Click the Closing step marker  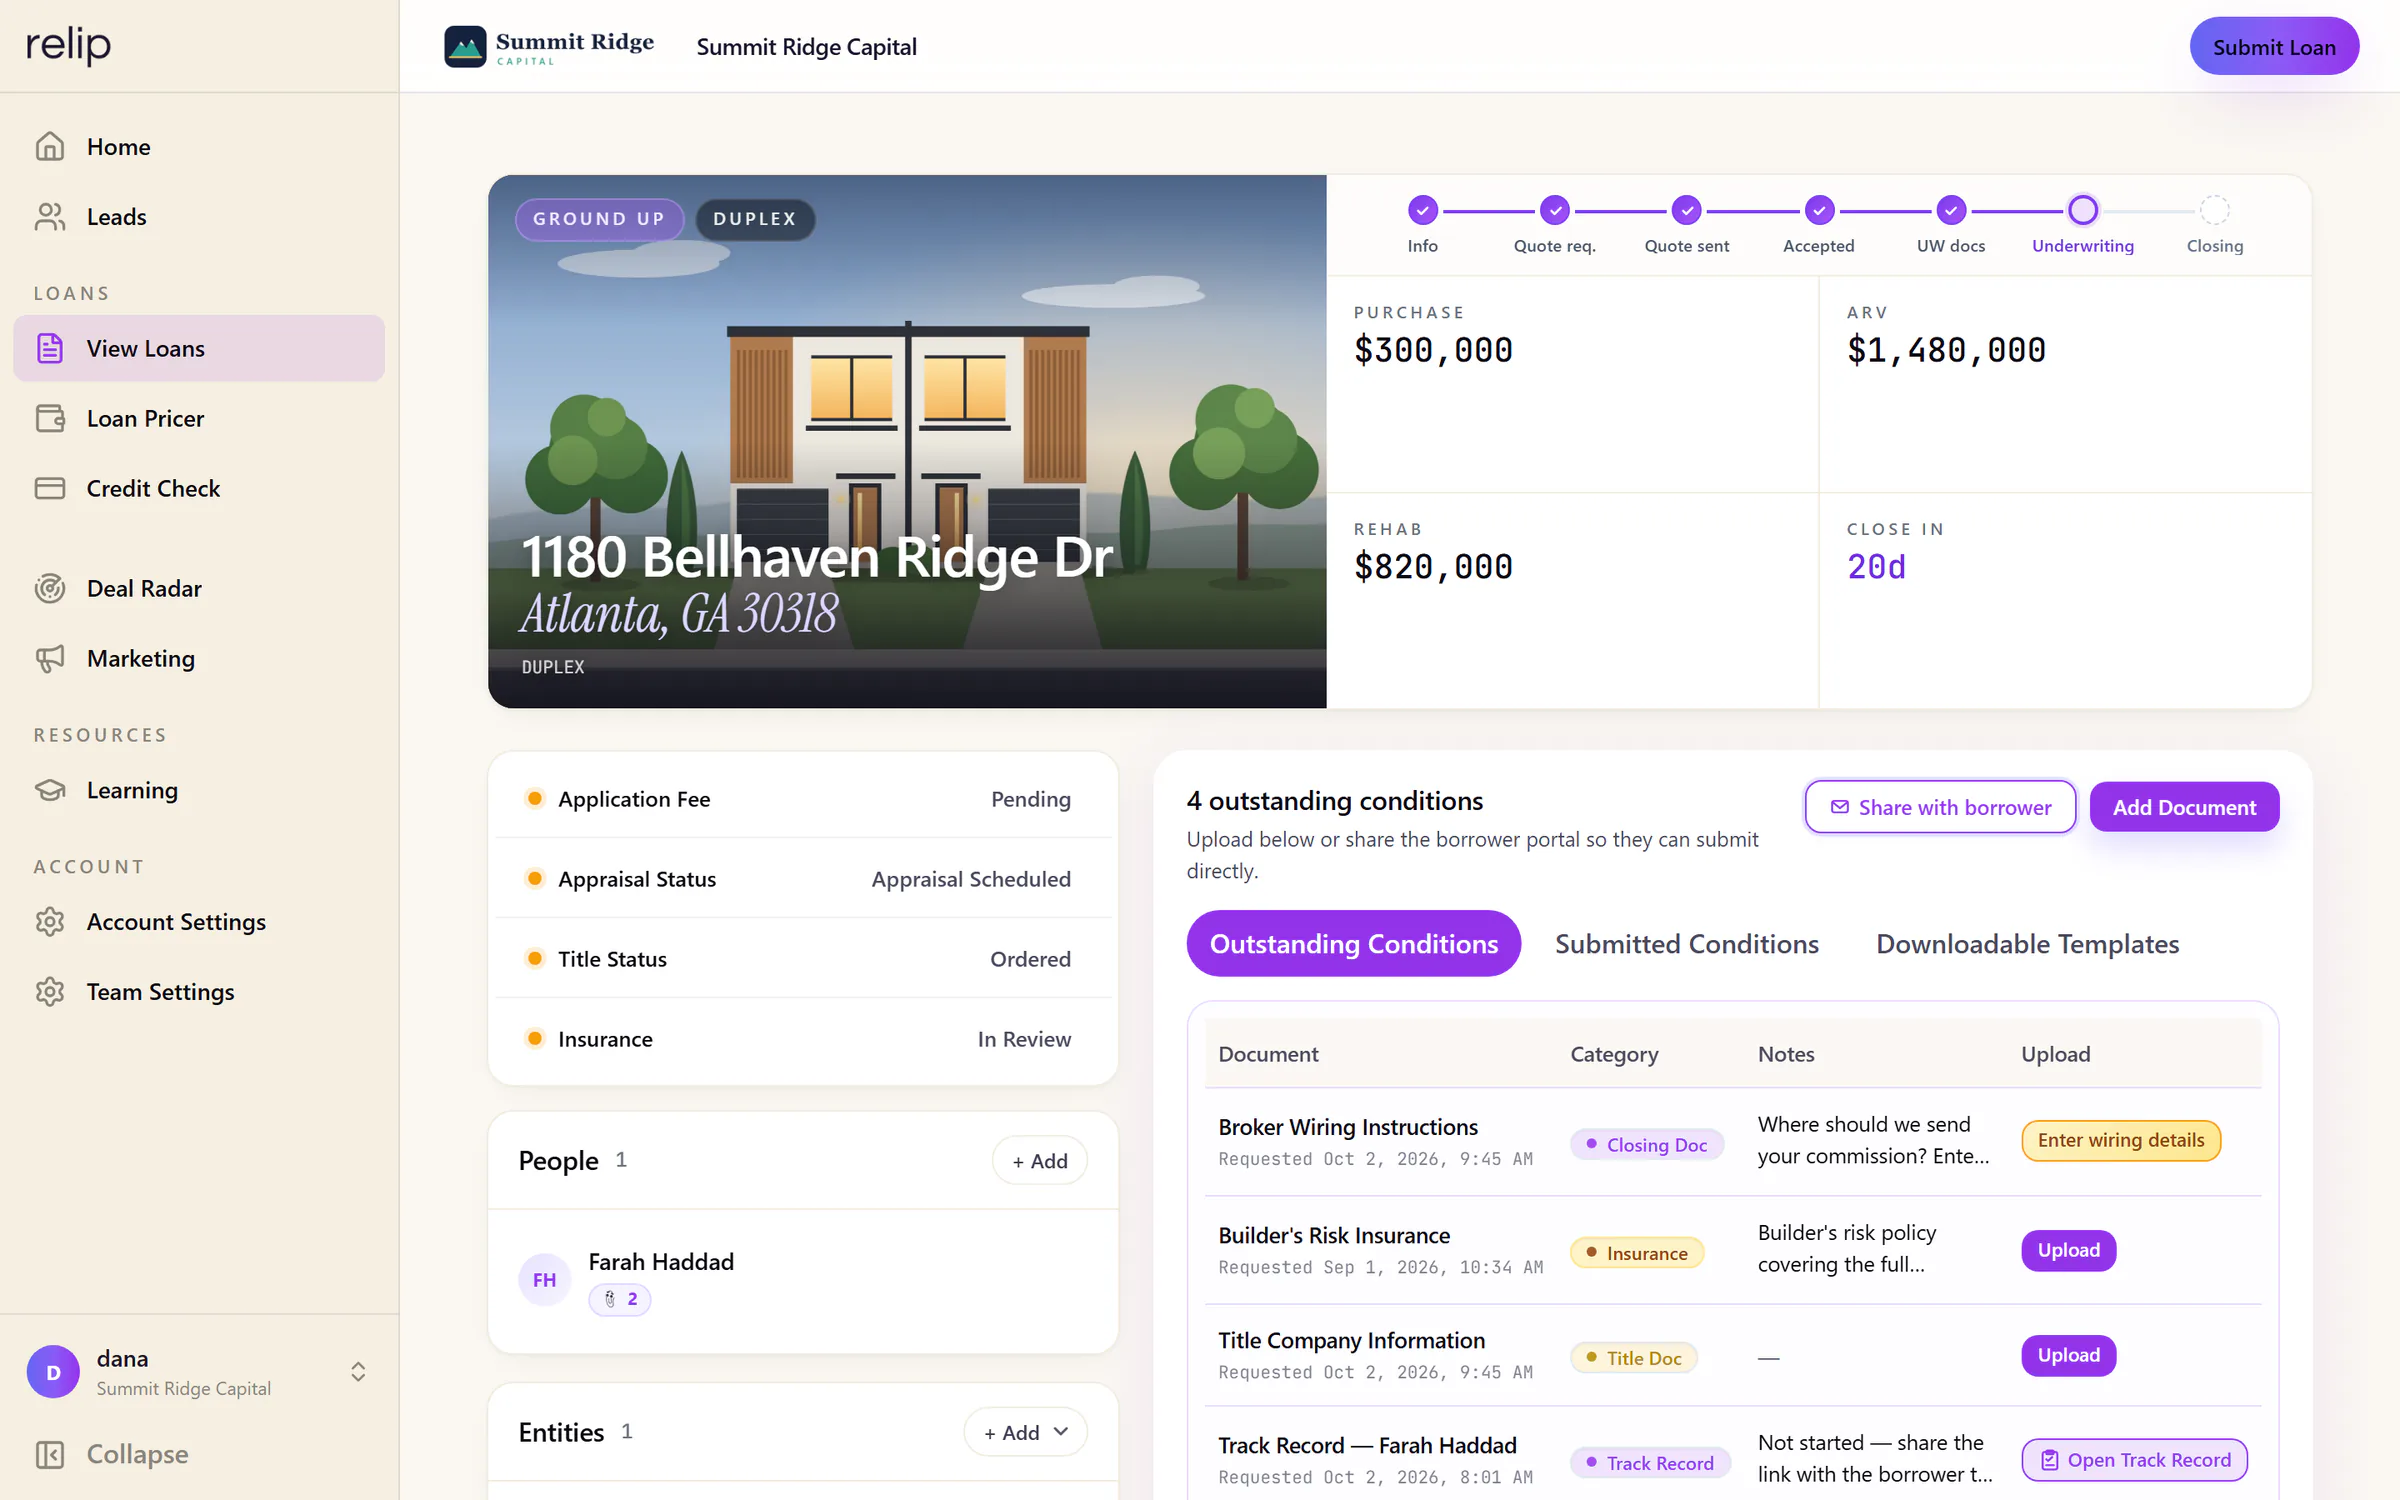[x=2215, y=210]
